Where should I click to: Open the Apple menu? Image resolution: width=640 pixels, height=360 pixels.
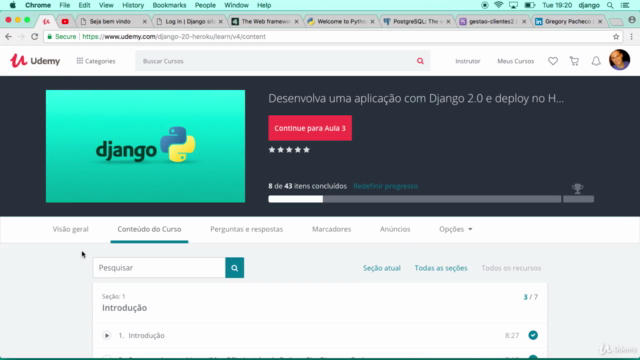(x=13, y=5)
